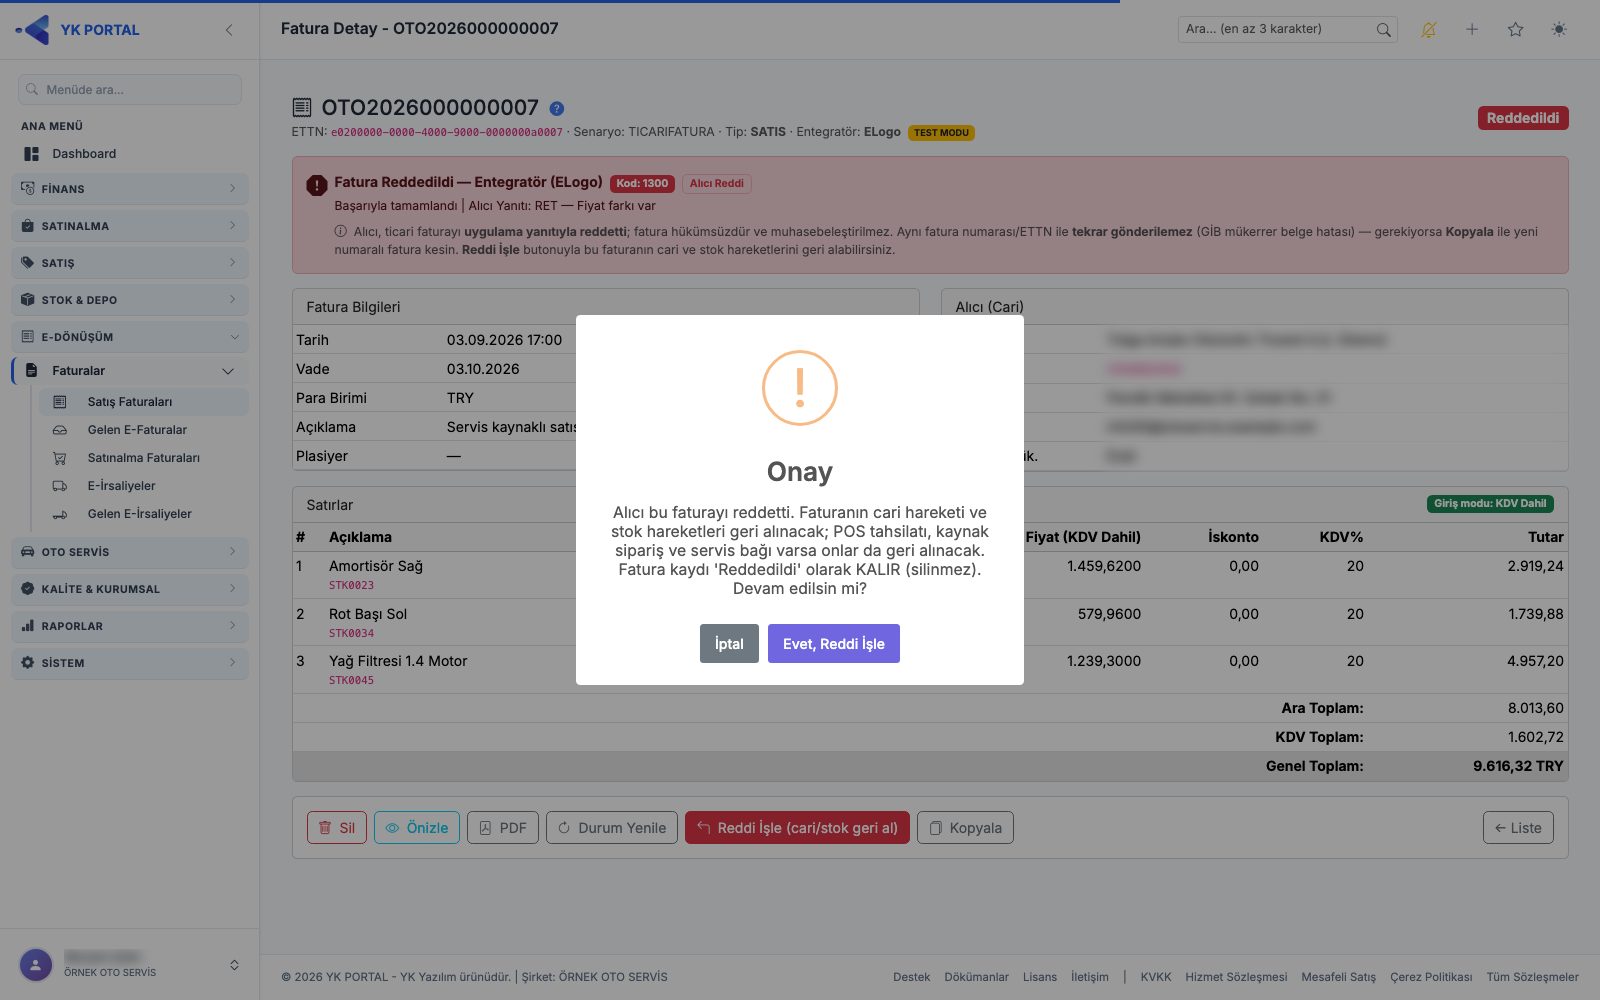Expand the OTO SERVİS menu section

pos(130,552)
